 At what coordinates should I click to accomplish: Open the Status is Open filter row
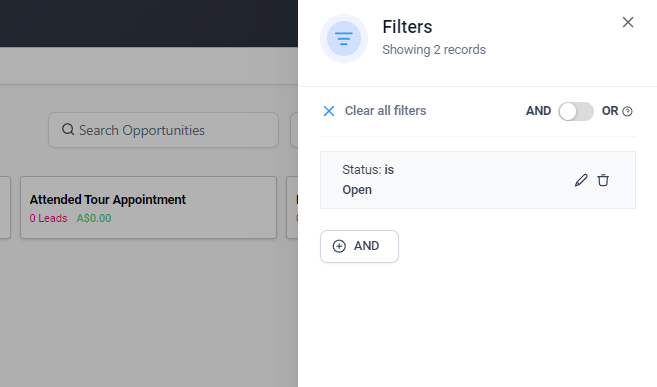click(x=478, y=180)
